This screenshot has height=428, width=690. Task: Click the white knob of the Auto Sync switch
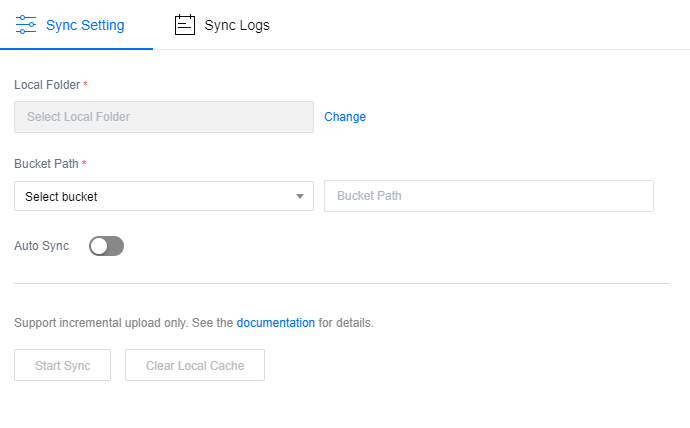[99, 246]
